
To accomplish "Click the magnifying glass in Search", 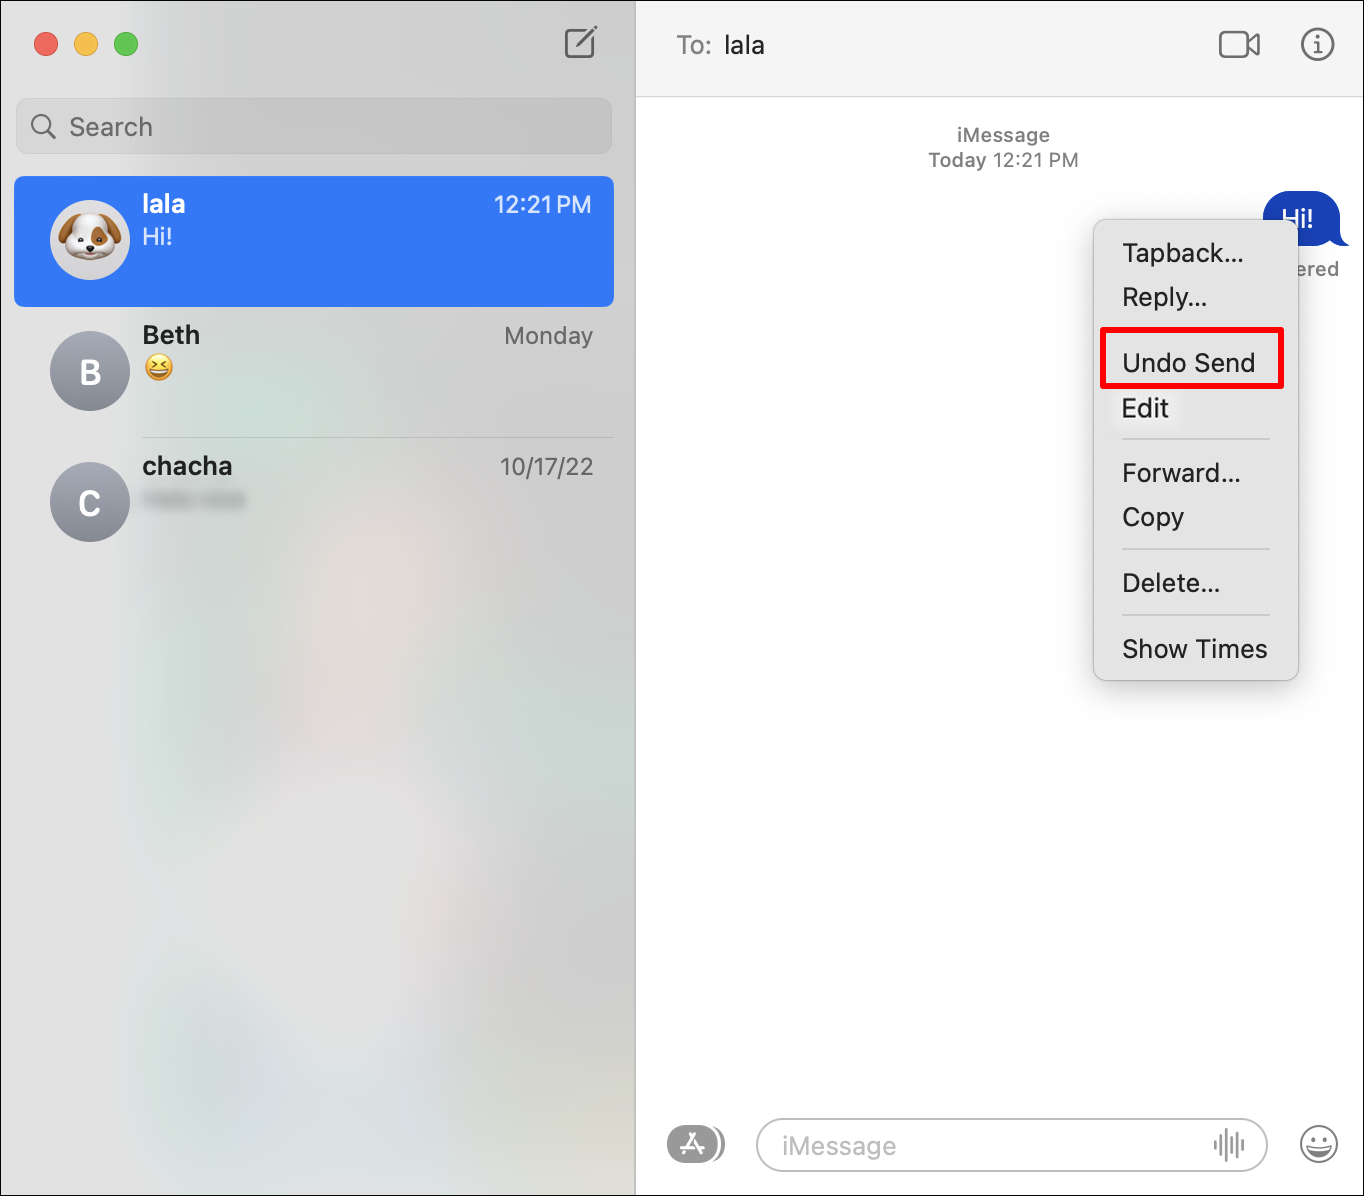I will 43,126.
